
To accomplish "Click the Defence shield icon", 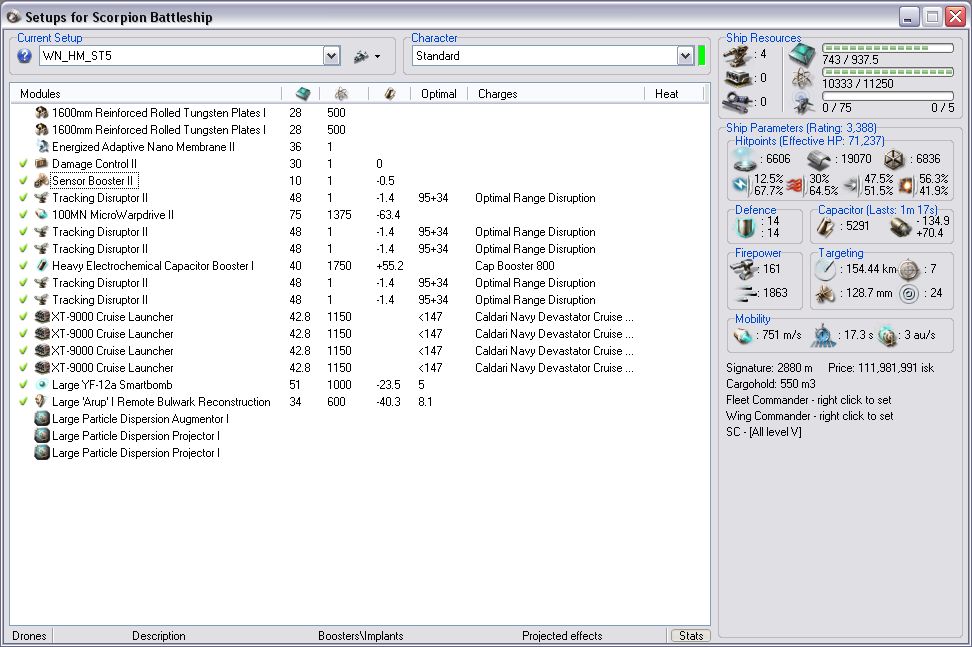I will click(746, 227).
